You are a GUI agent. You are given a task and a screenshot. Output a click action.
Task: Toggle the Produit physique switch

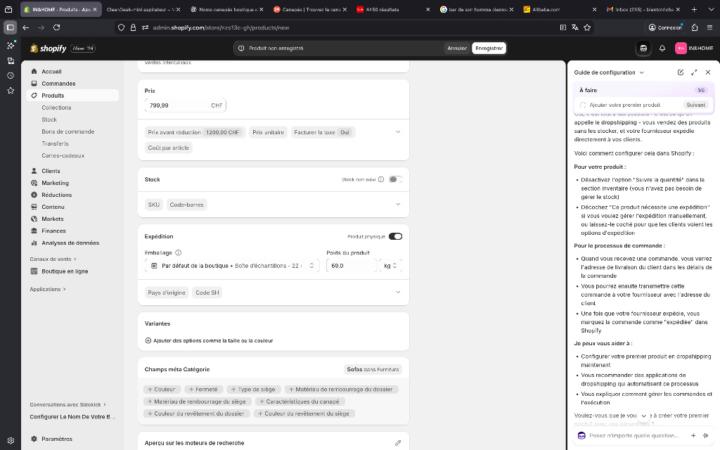point(395,236)
